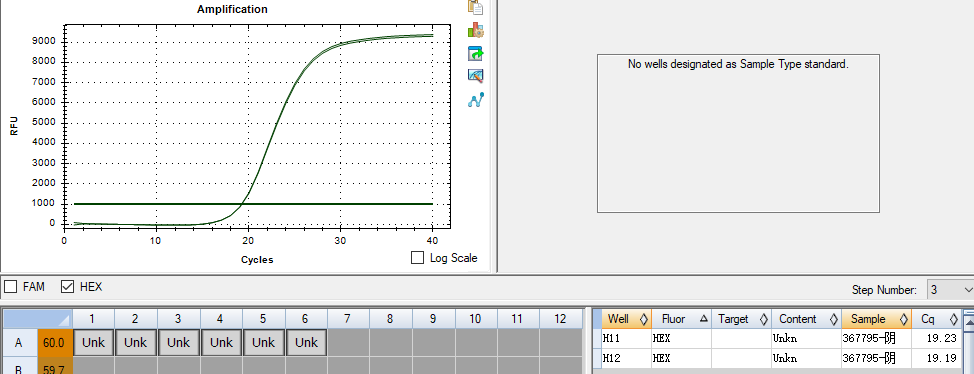Click the 60.0 temperature cell

[55, 342]
